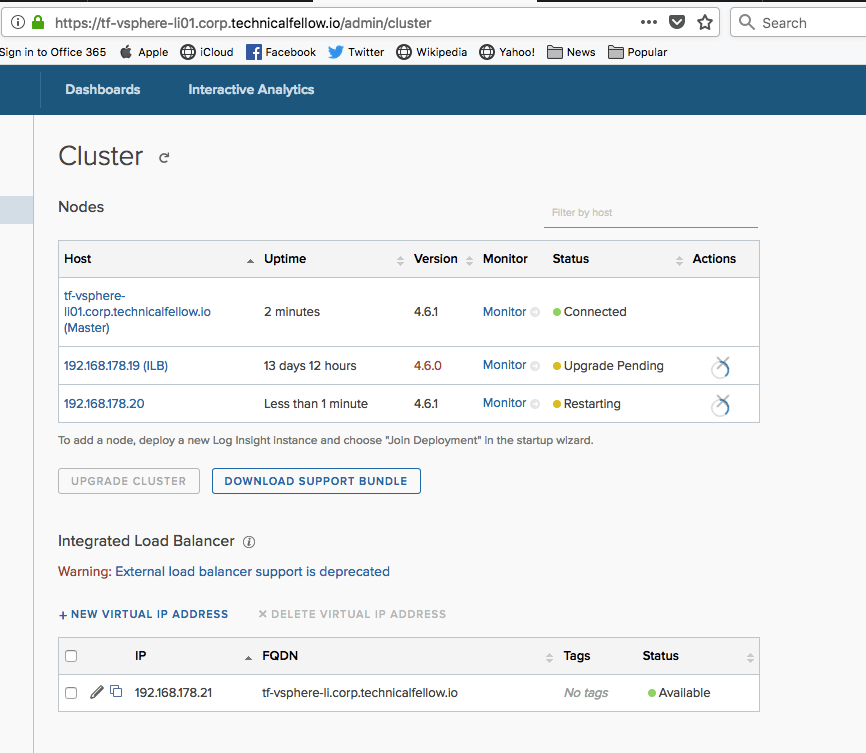The image size is (866, 753).
Task: Open the Pocket save icon
Action: pyautogui.click(x=677, y=22)
